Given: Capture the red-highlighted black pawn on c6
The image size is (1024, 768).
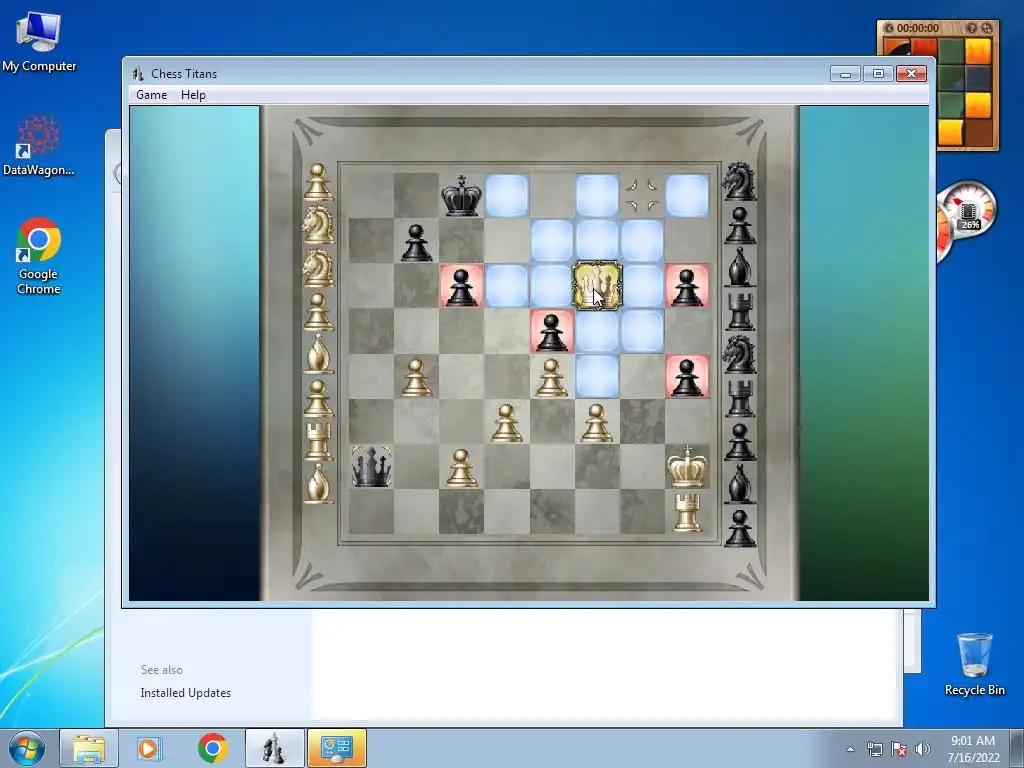Looking at the screenshot, I should [x=461, y=285].
